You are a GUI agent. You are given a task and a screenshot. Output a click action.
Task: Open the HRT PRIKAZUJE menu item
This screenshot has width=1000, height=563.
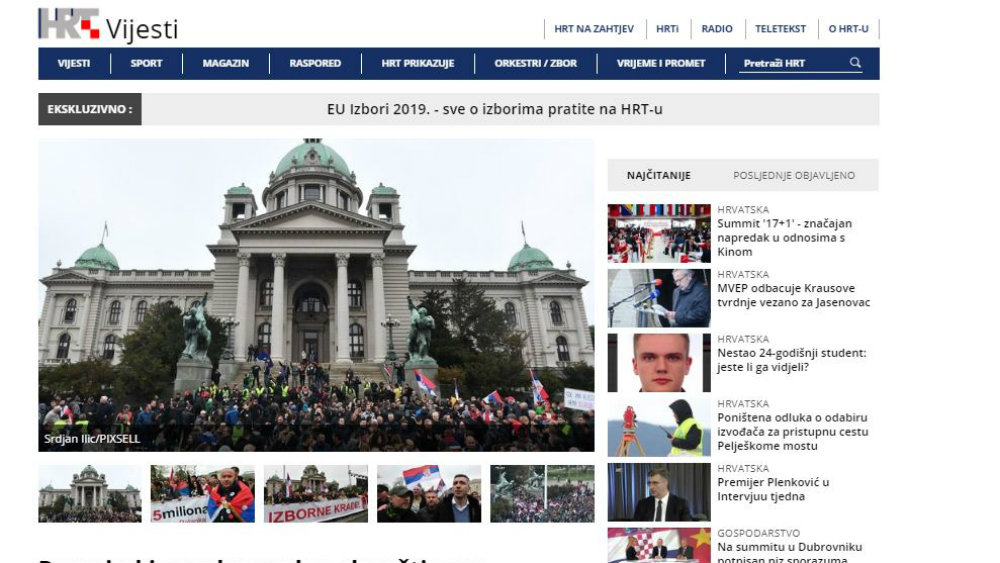(x=418, y=63)
